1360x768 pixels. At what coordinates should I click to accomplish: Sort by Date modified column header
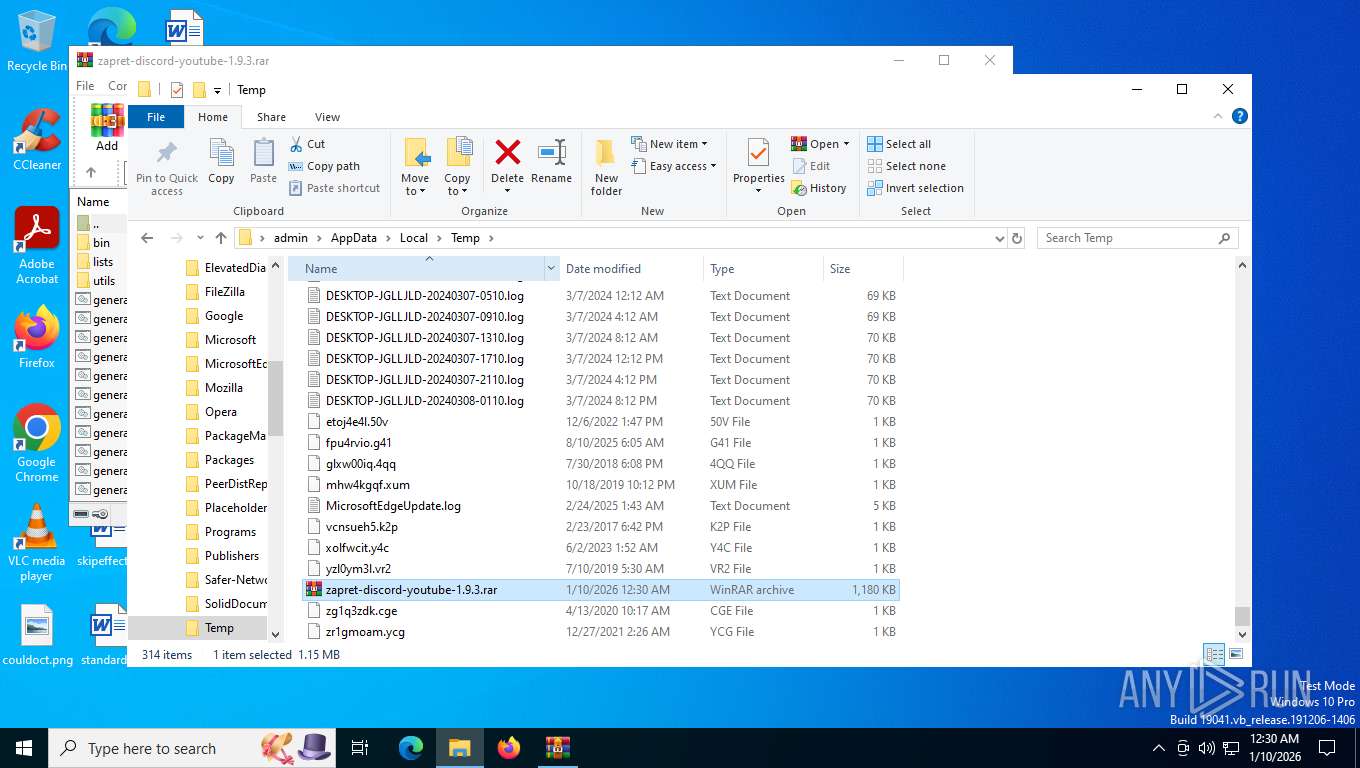point(631,269)
